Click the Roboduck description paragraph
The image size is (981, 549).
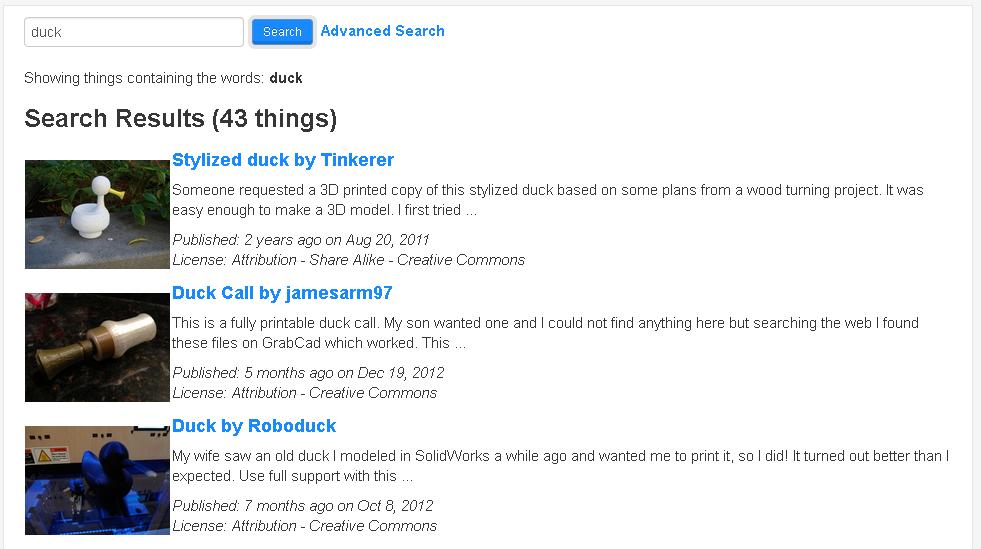[x=560, y=466]
